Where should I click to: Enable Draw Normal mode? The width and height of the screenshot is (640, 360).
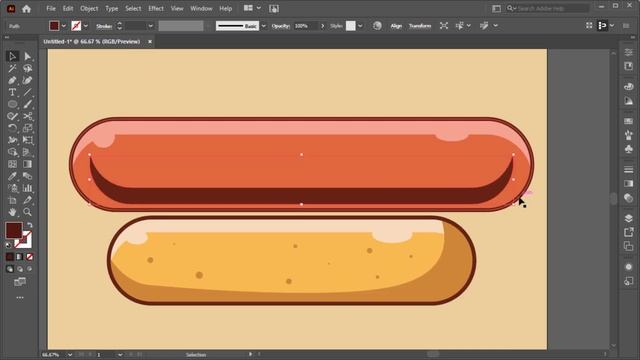point(10,269)
